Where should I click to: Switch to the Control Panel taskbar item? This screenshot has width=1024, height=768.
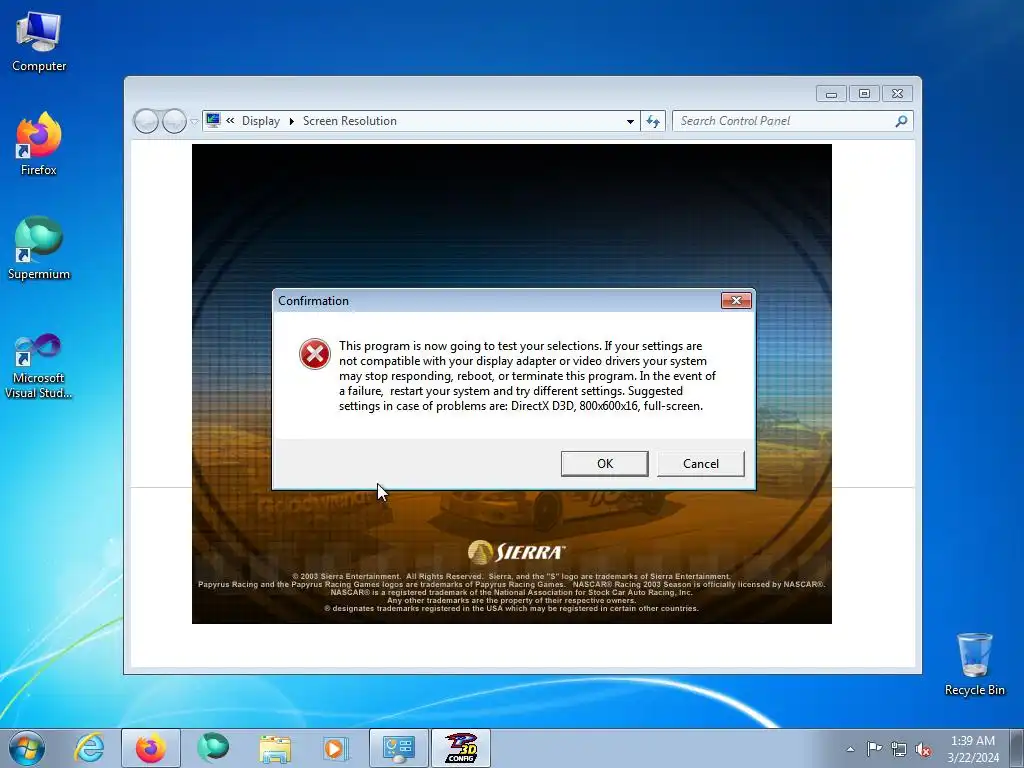399,748
